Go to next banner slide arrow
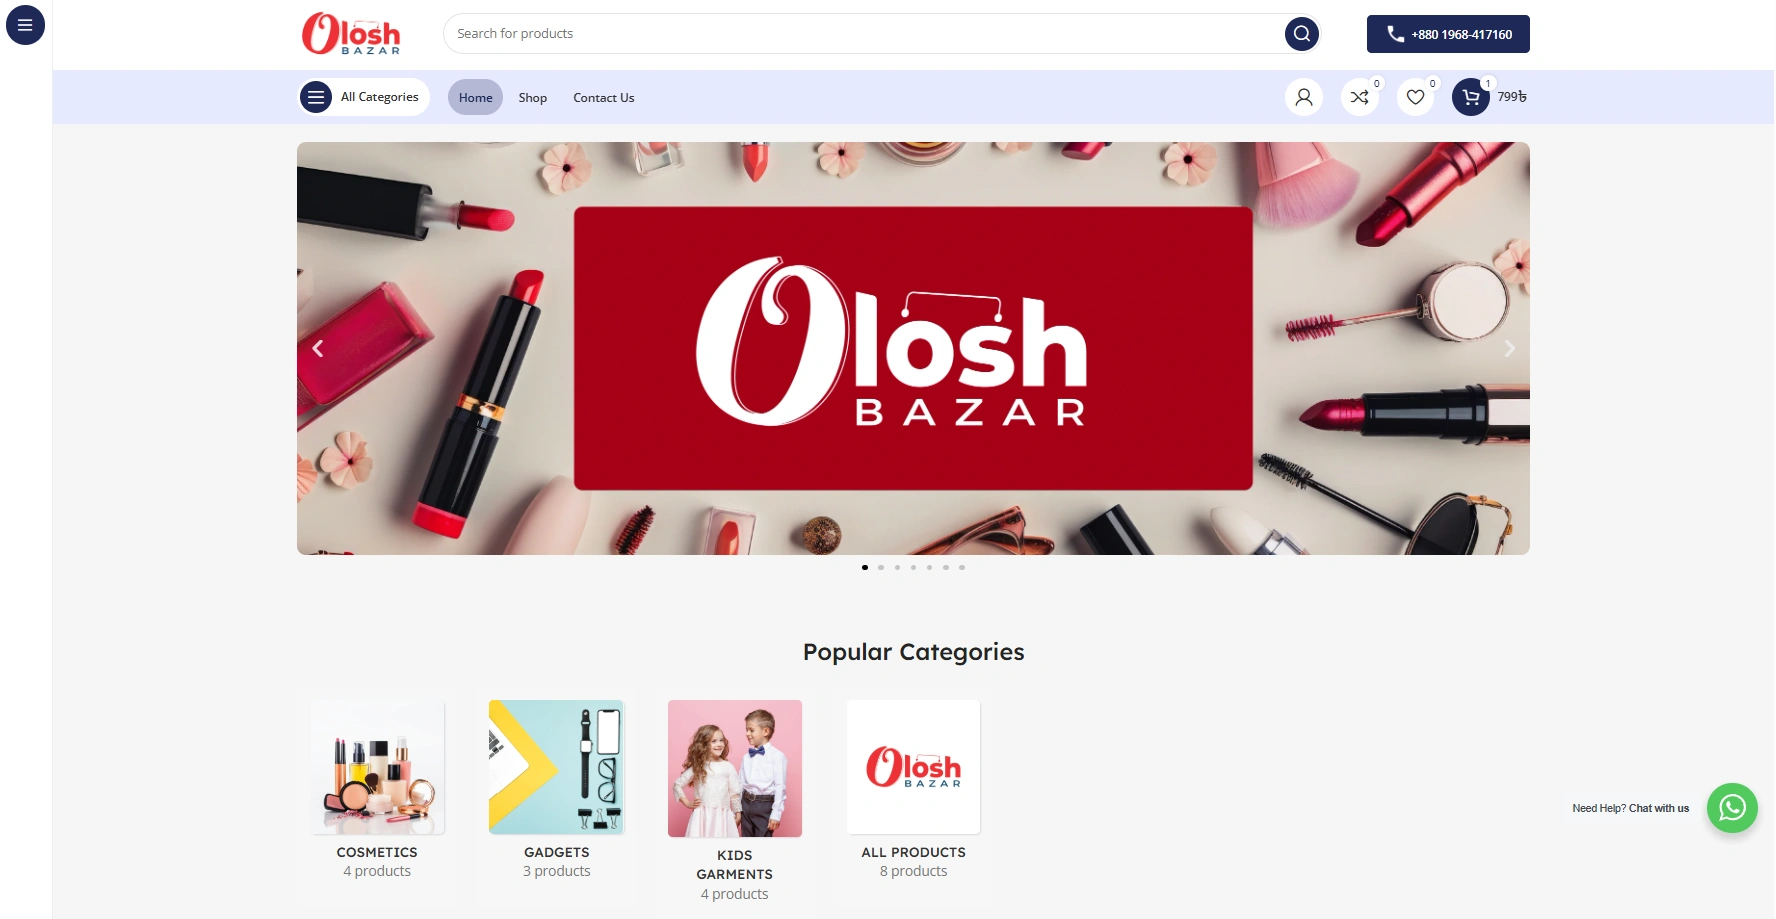 click(x=1509, y=349)
